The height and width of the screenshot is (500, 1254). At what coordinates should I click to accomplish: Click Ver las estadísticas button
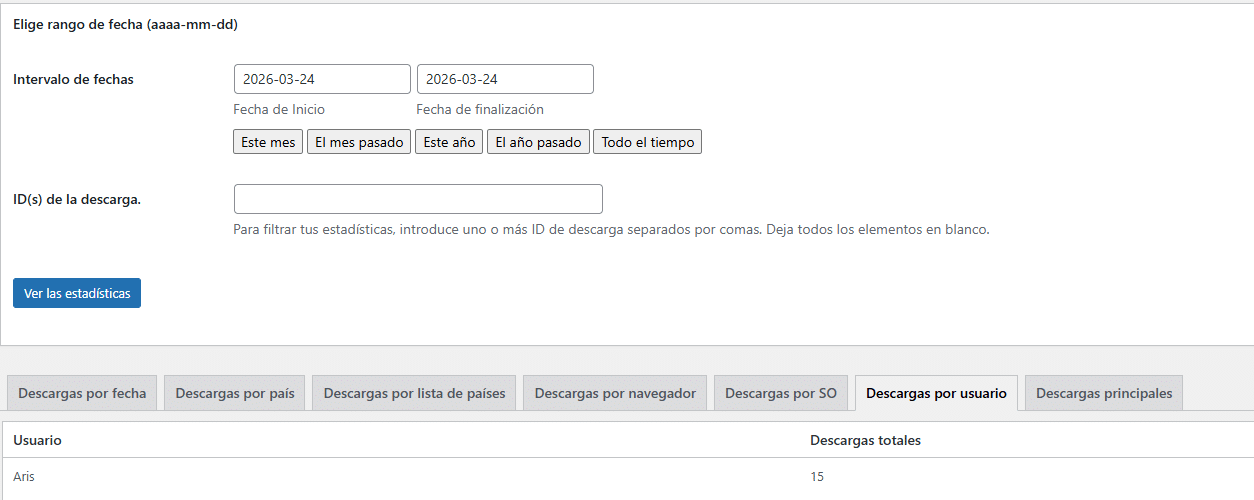(x=77, y=293)
